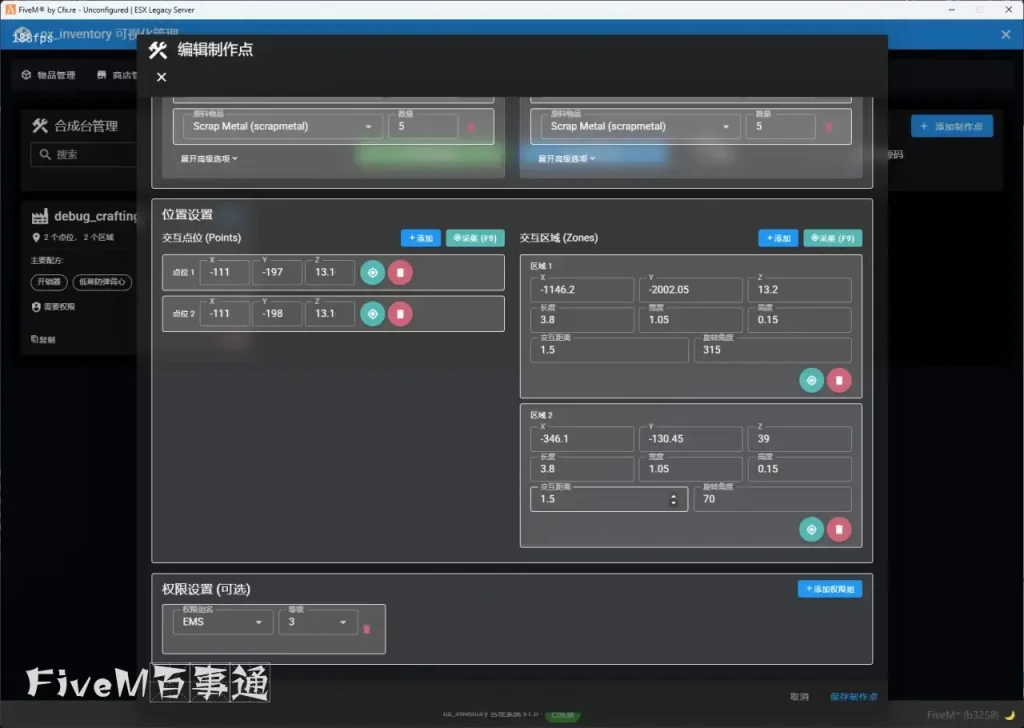Close the 编辑制作点 dialog with the X icon
Image resolution: width=1024 pixels, height=728 pixels.
coord(162,77)
